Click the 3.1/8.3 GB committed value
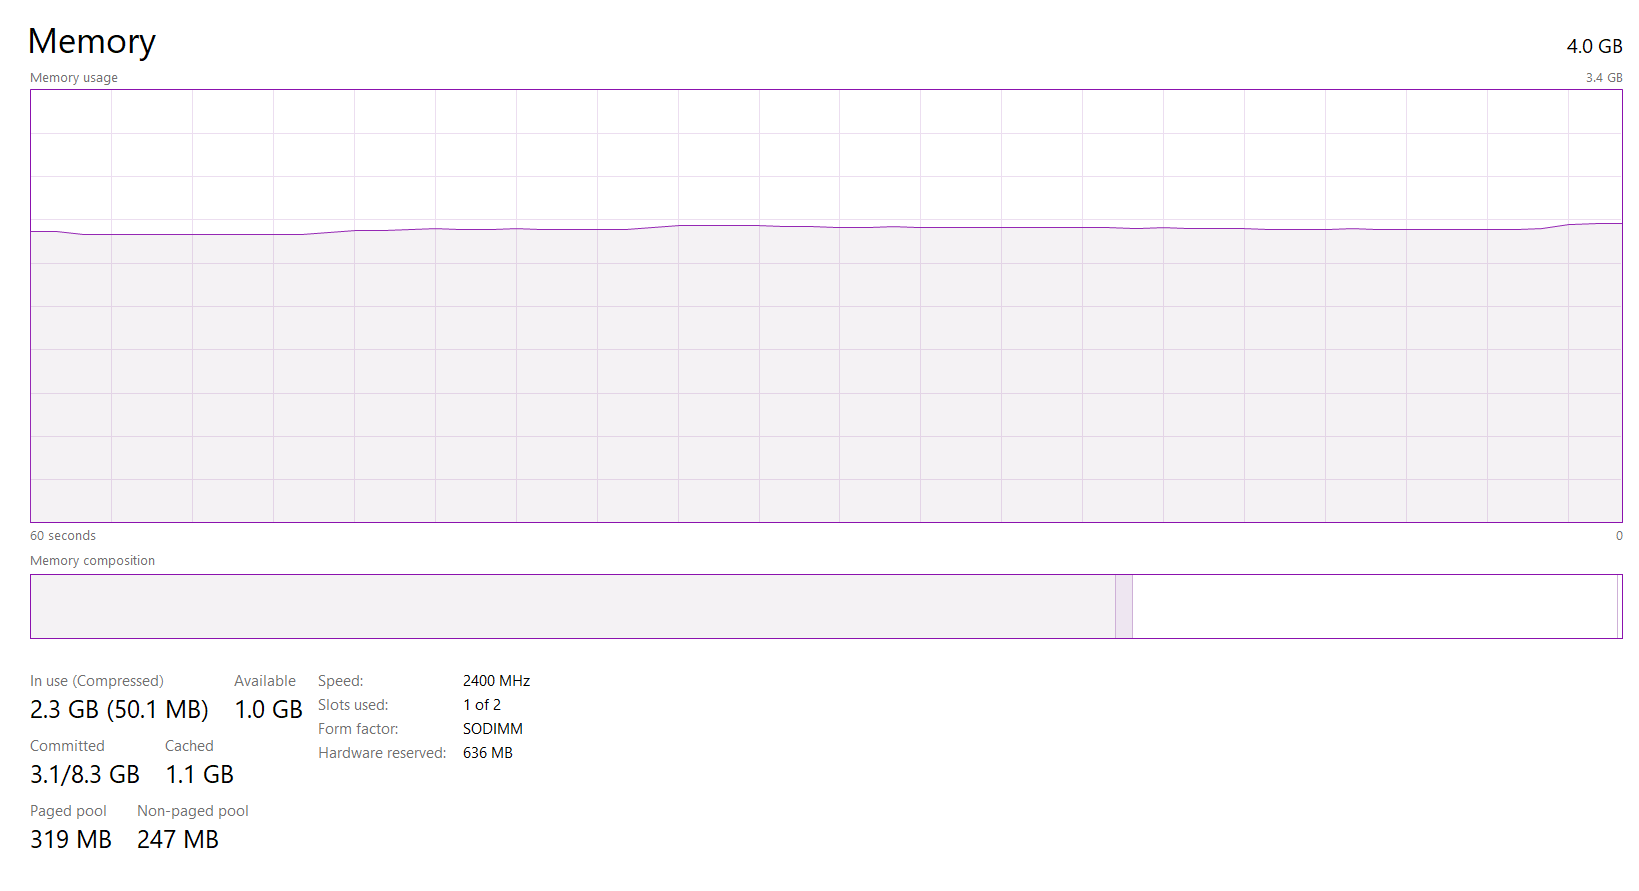The width and height of the screenshot is (1639, 891). tap(85, 775)
